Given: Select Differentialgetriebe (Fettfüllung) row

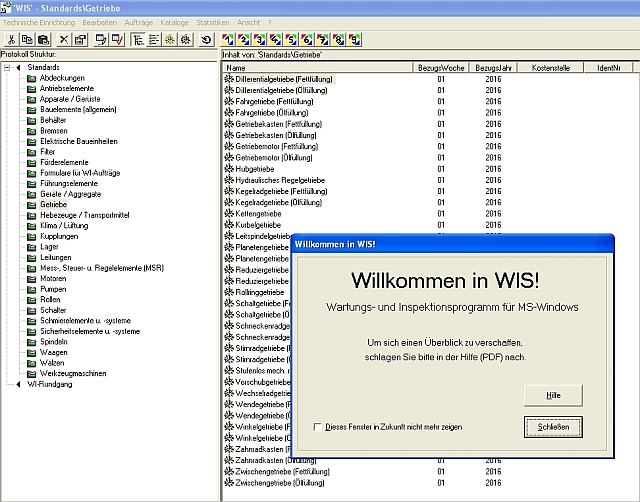Looking at the screenshot, I should point(284,79).
